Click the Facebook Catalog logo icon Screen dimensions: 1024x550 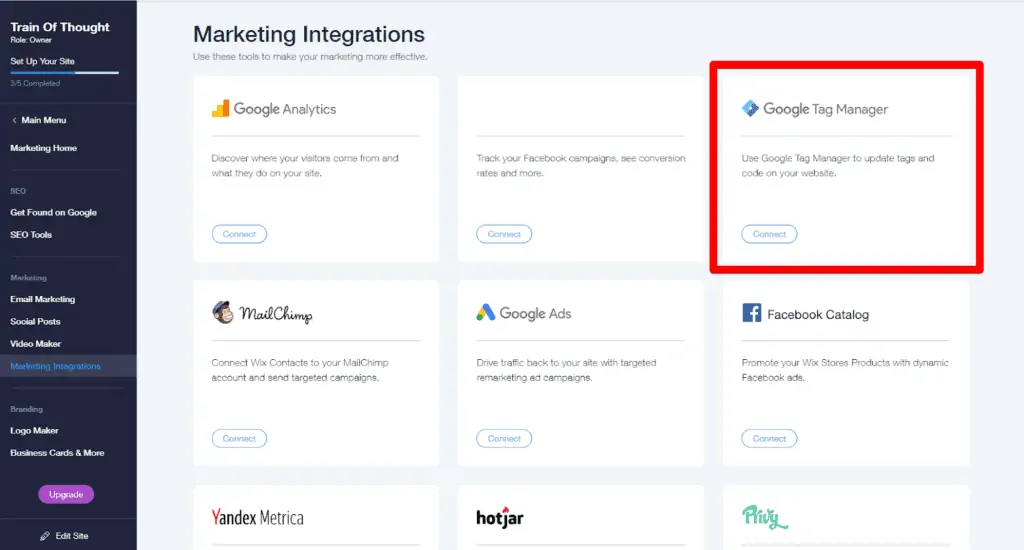pos(752,313)
